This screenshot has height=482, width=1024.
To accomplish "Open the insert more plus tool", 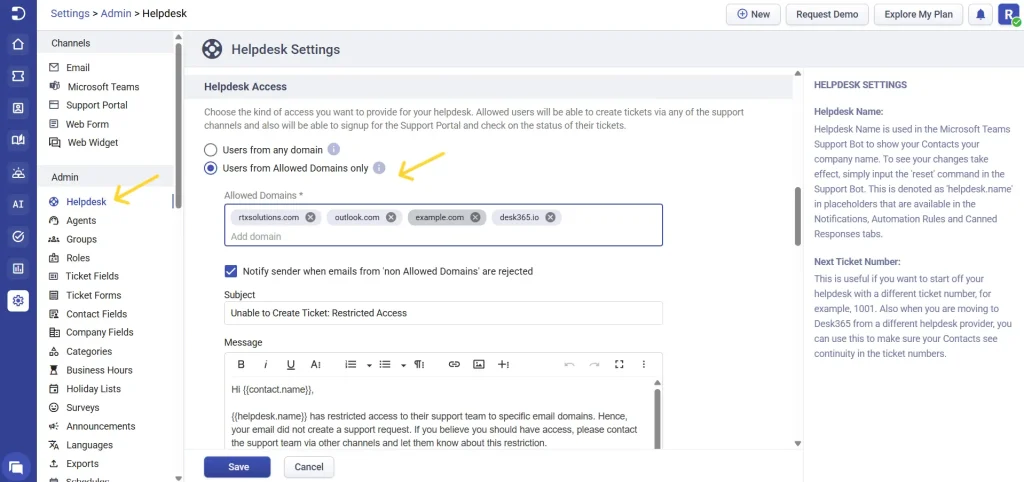I will click(504, 364).
